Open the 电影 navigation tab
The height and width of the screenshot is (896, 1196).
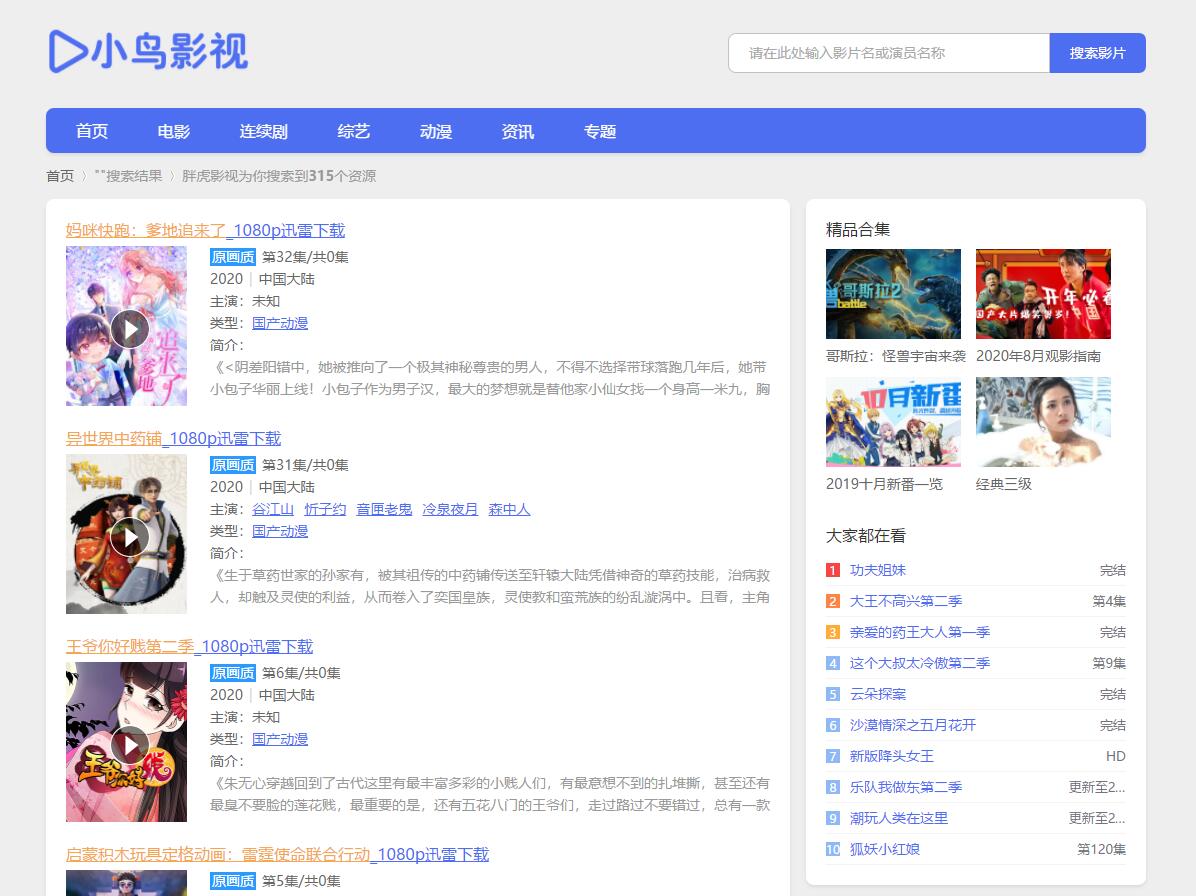174,131
